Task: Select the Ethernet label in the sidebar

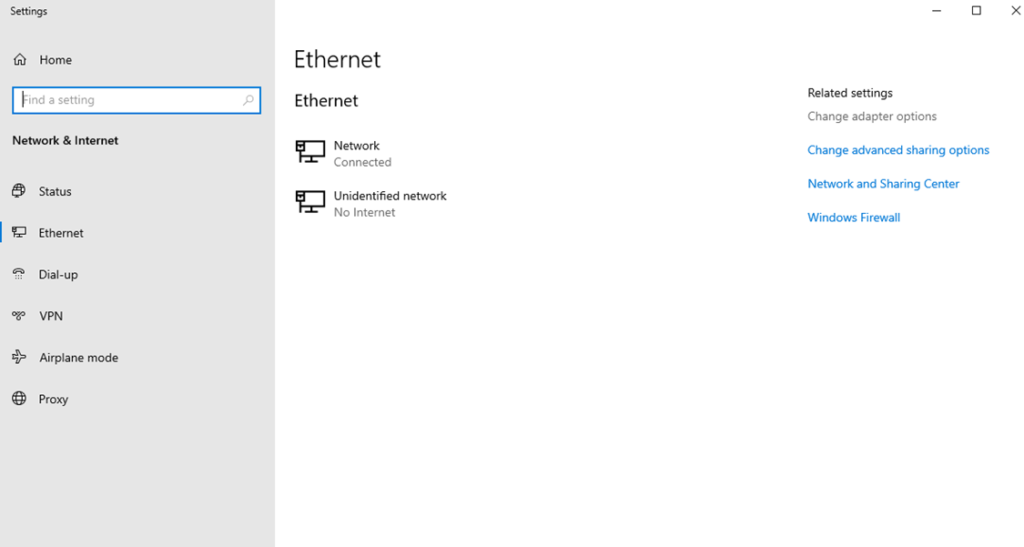Action: coord(61,233)
